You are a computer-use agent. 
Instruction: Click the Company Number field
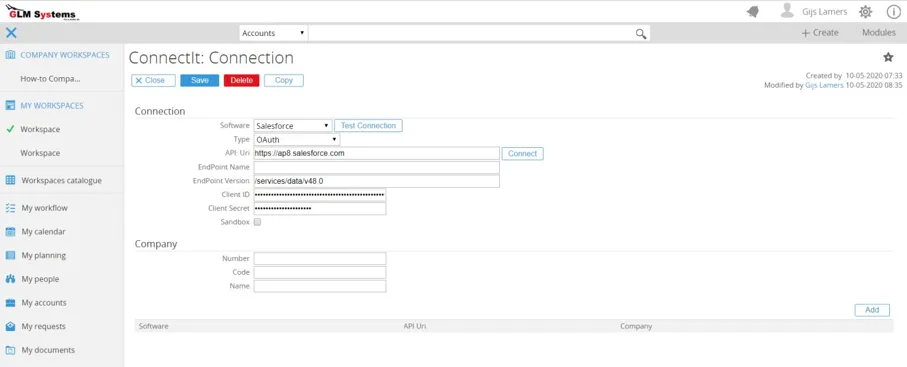pyautogui.click(x=320, y=258)
